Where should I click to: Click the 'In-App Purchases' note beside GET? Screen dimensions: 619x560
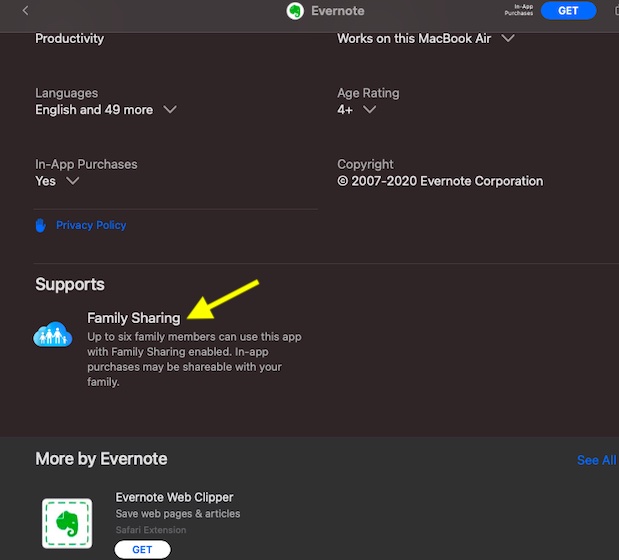pyautogui.click(x=518, y=10)
